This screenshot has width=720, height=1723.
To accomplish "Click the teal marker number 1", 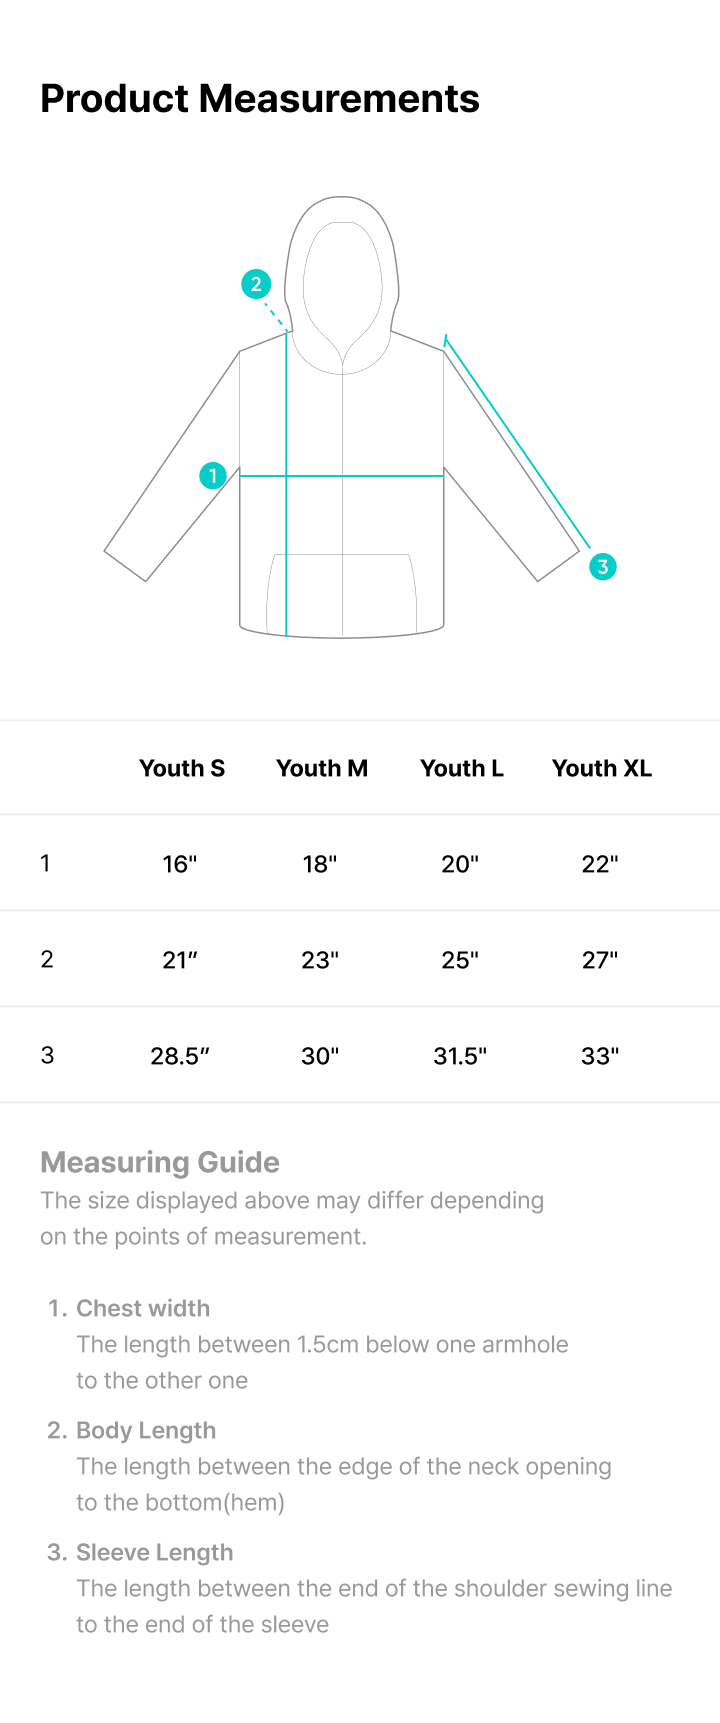I will coord(213,475).
